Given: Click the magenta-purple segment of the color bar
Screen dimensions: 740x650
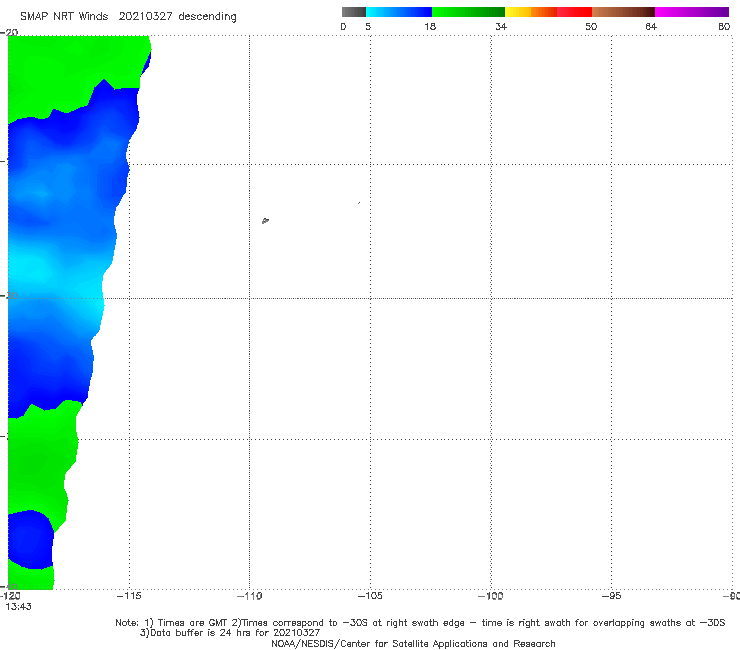Looking at the screenshot, I should tap(692, 12).
